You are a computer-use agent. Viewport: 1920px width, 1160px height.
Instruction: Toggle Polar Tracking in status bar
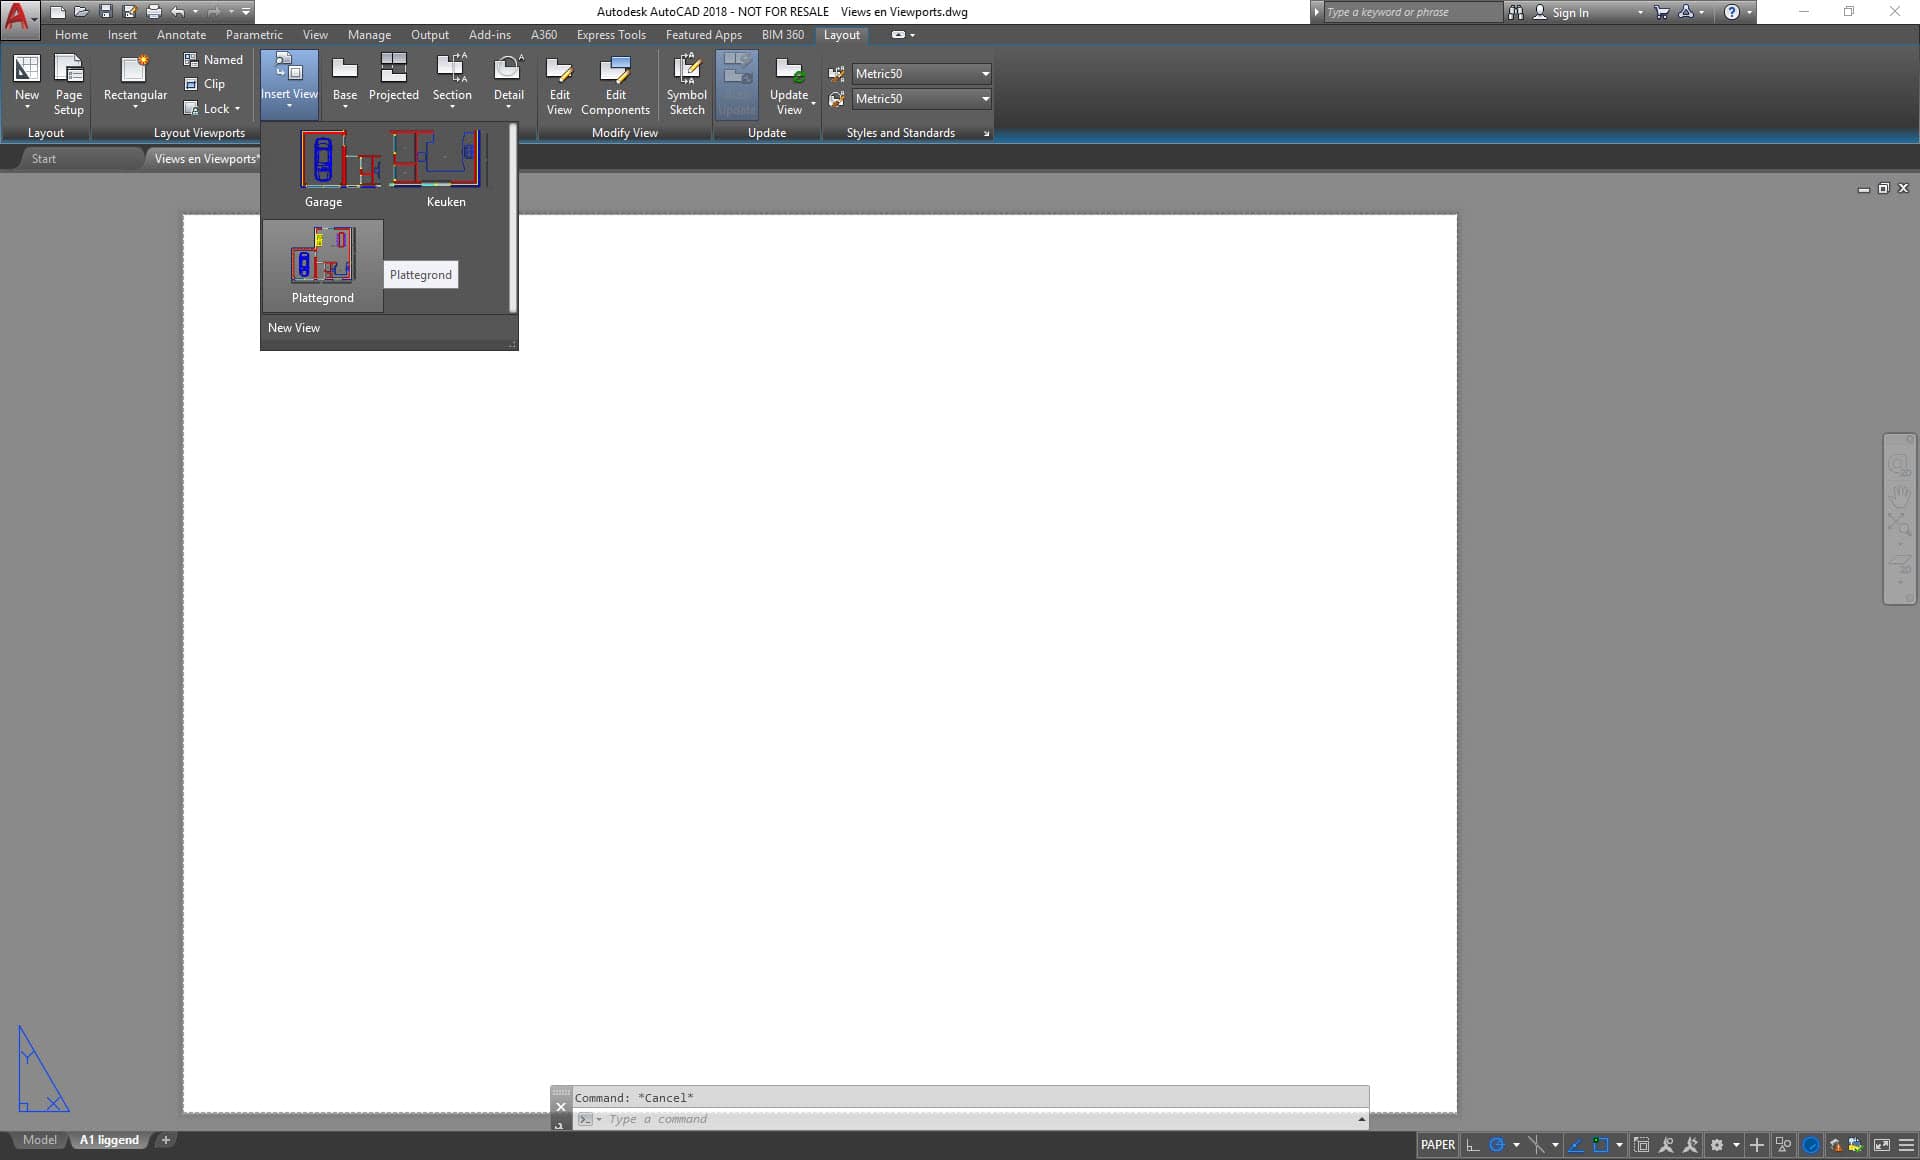(1497, 1145)
